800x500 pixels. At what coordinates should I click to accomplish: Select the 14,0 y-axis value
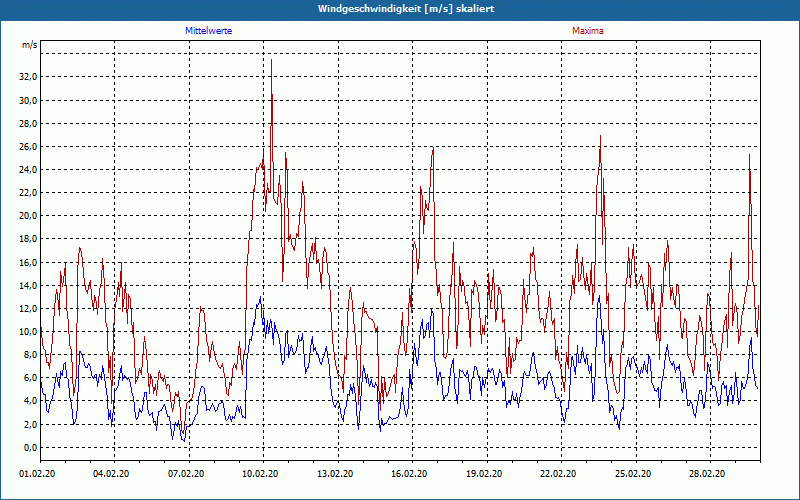point(29,285)
